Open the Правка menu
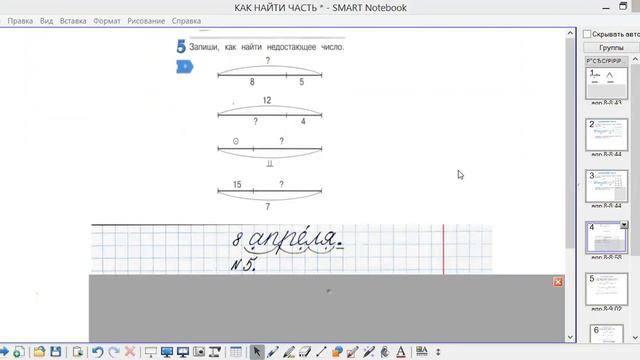Screen dimensions: 640x360 click(20, 21)
